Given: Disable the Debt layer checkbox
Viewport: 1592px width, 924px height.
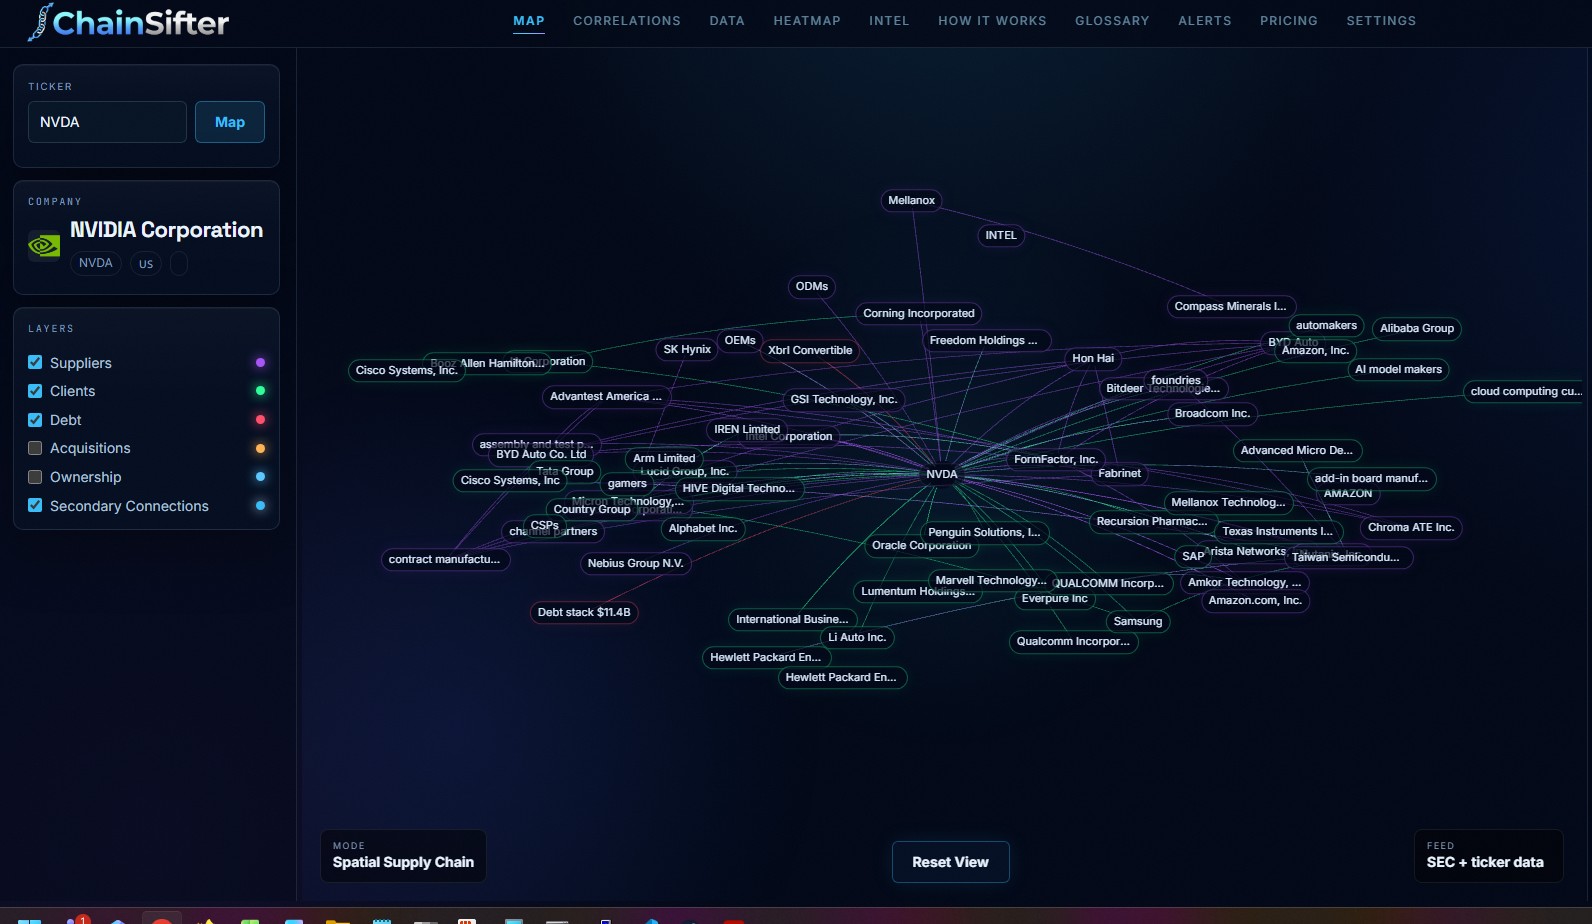Looking at the screenshot, I should coord(35,420).
